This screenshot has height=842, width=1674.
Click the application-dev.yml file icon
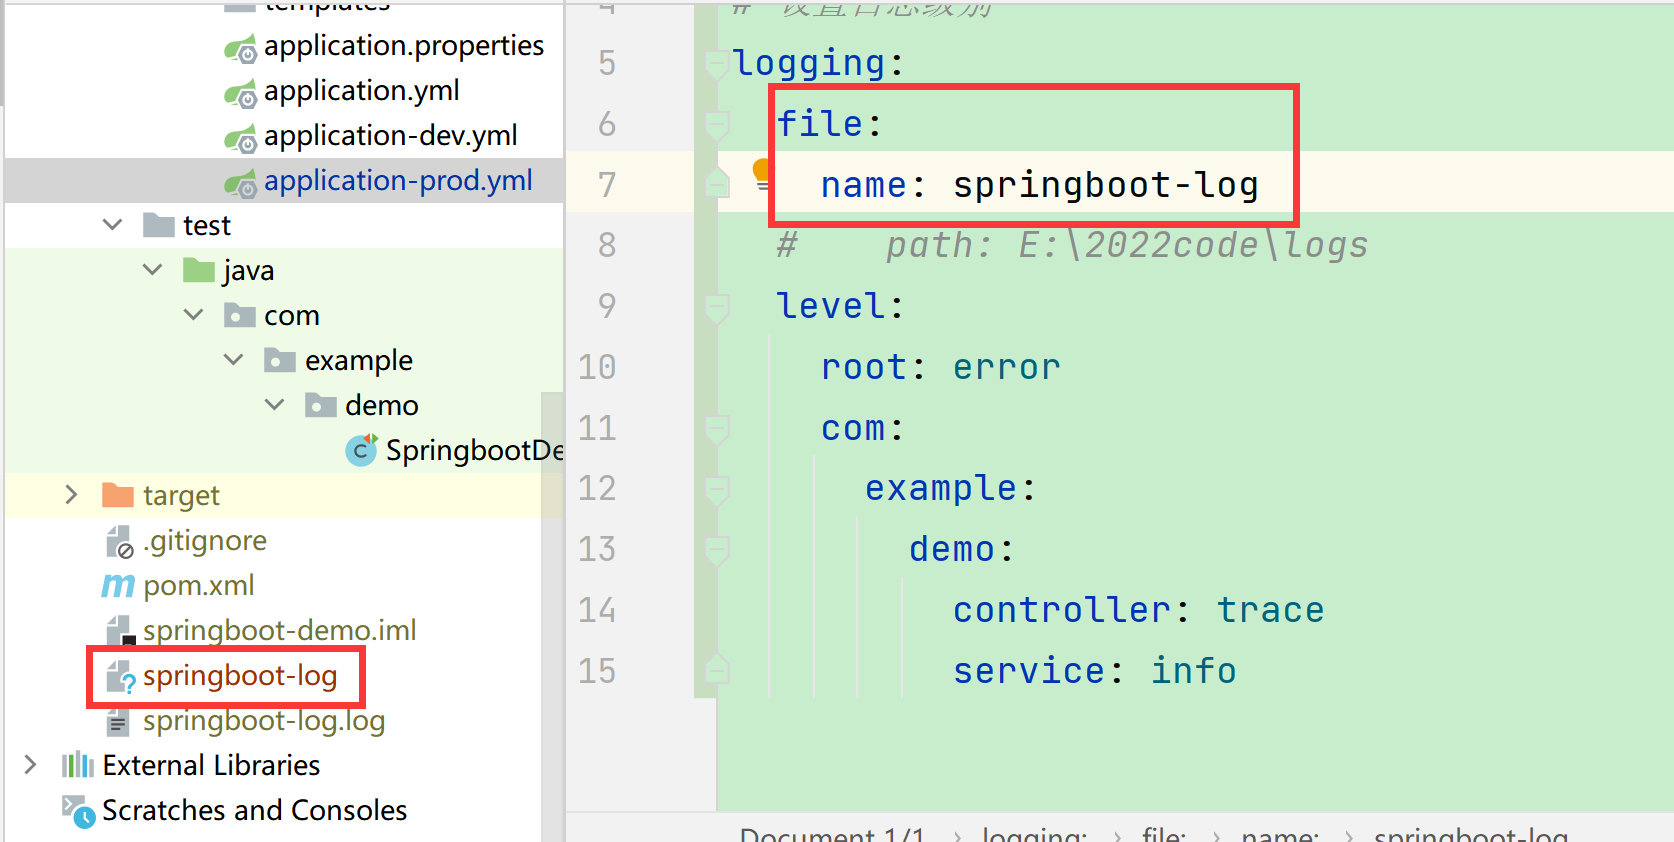click(240, 137)
